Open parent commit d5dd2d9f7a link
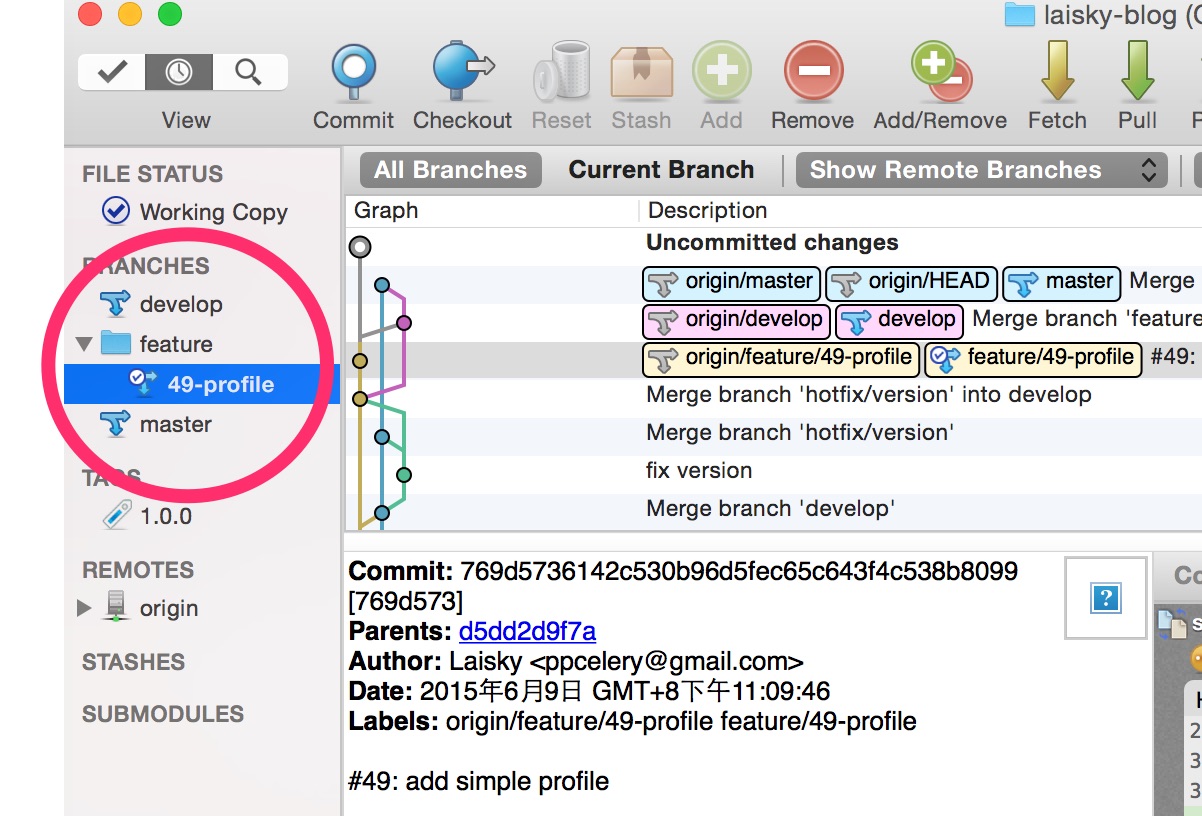 point(527,632)
